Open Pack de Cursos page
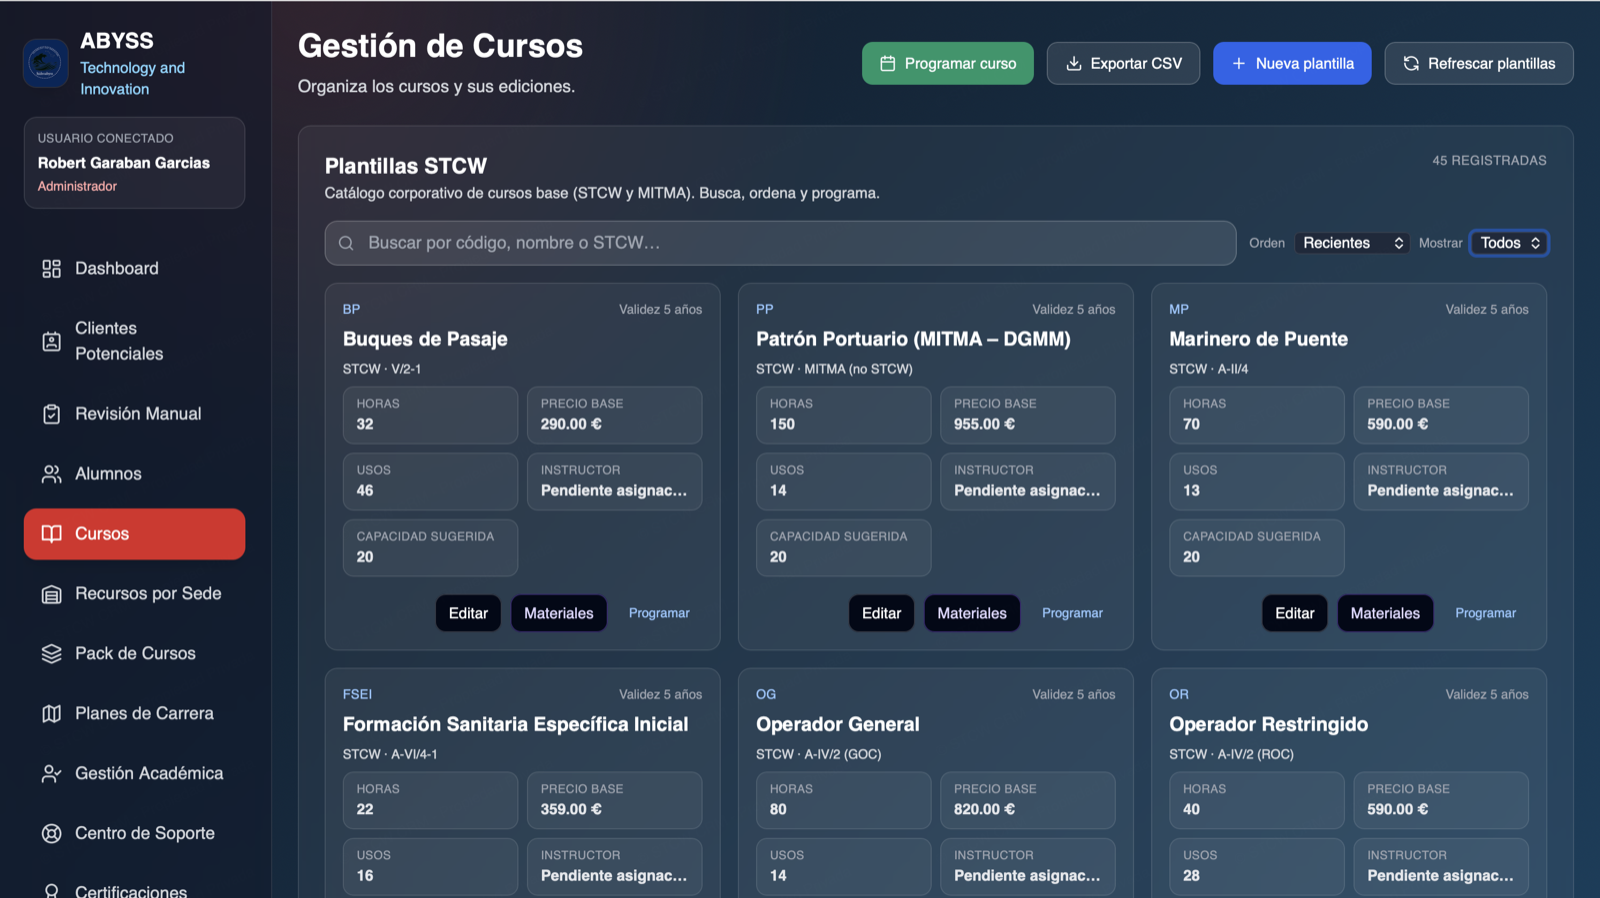Viewport: 1600px width, 898px height. click(x=134, y=654)
